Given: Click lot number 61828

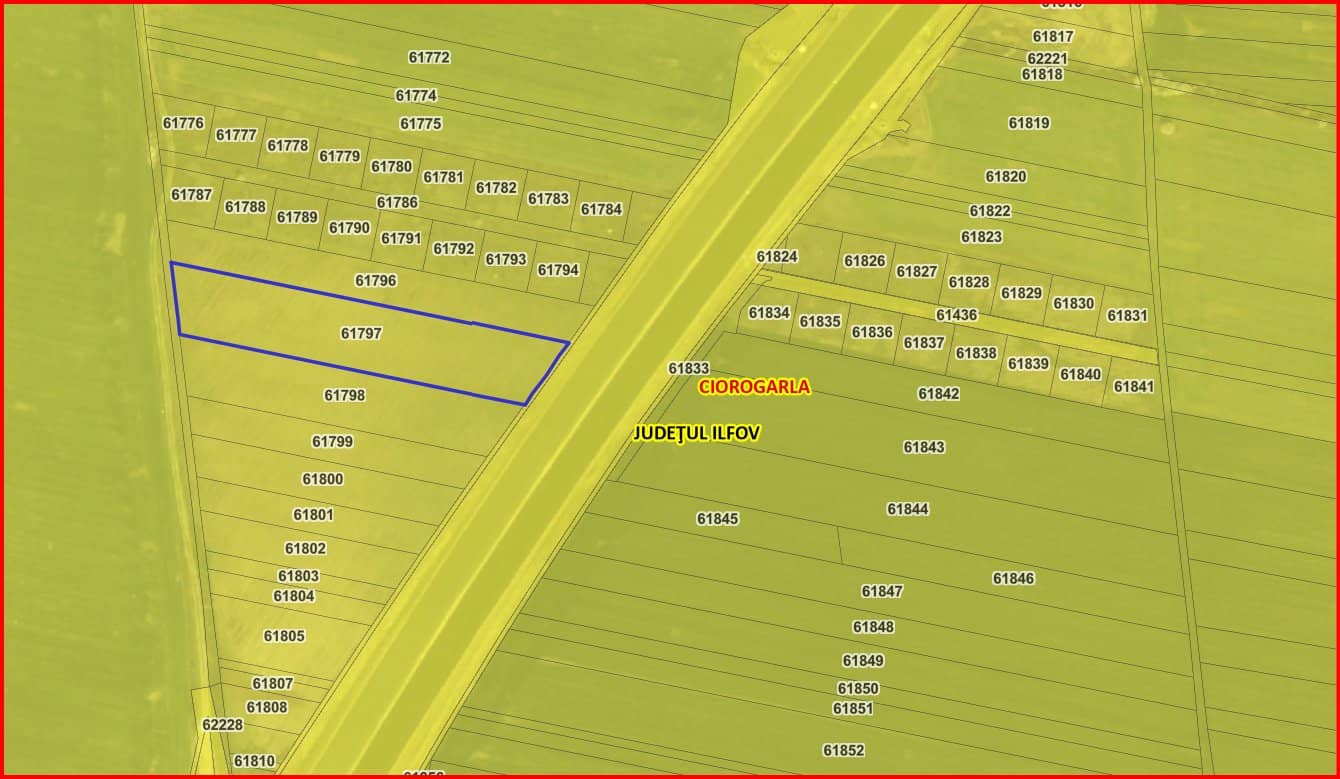Looking at the screenshot, I should [x=969, y=282].
